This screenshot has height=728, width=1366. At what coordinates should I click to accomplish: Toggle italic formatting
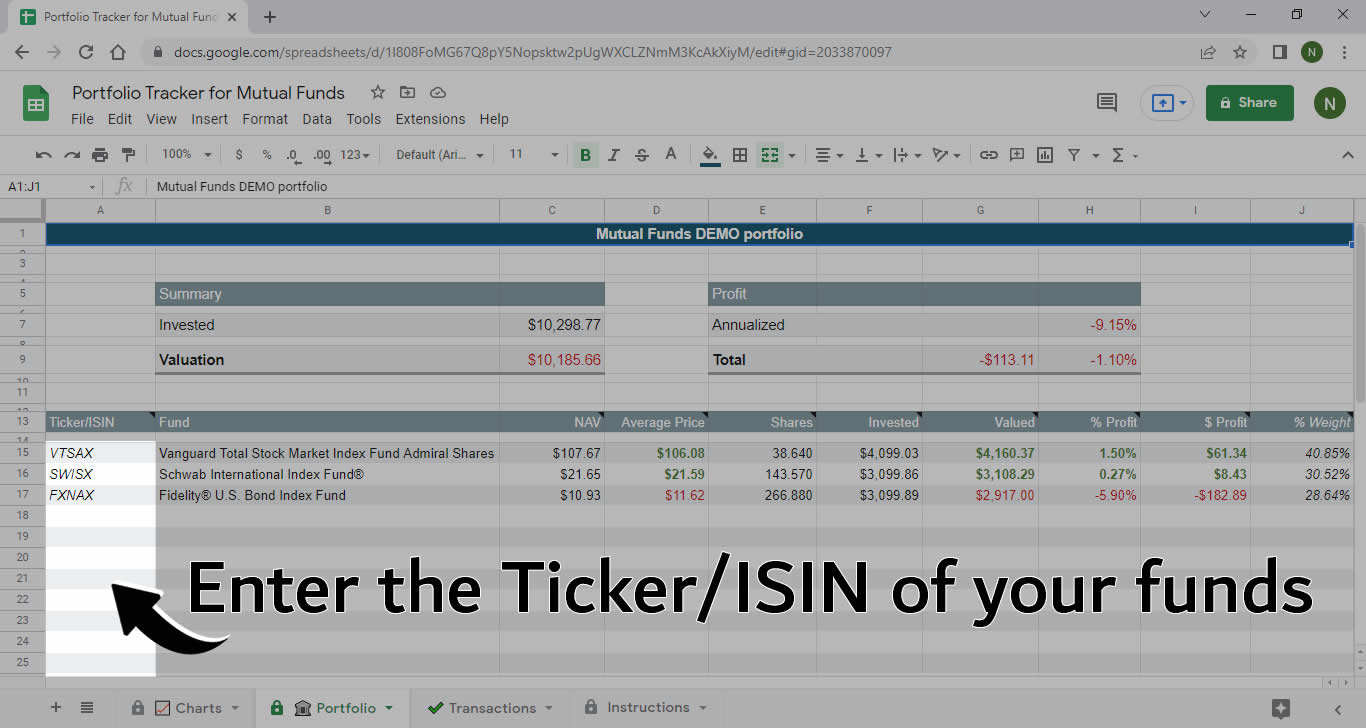(613, 155)
